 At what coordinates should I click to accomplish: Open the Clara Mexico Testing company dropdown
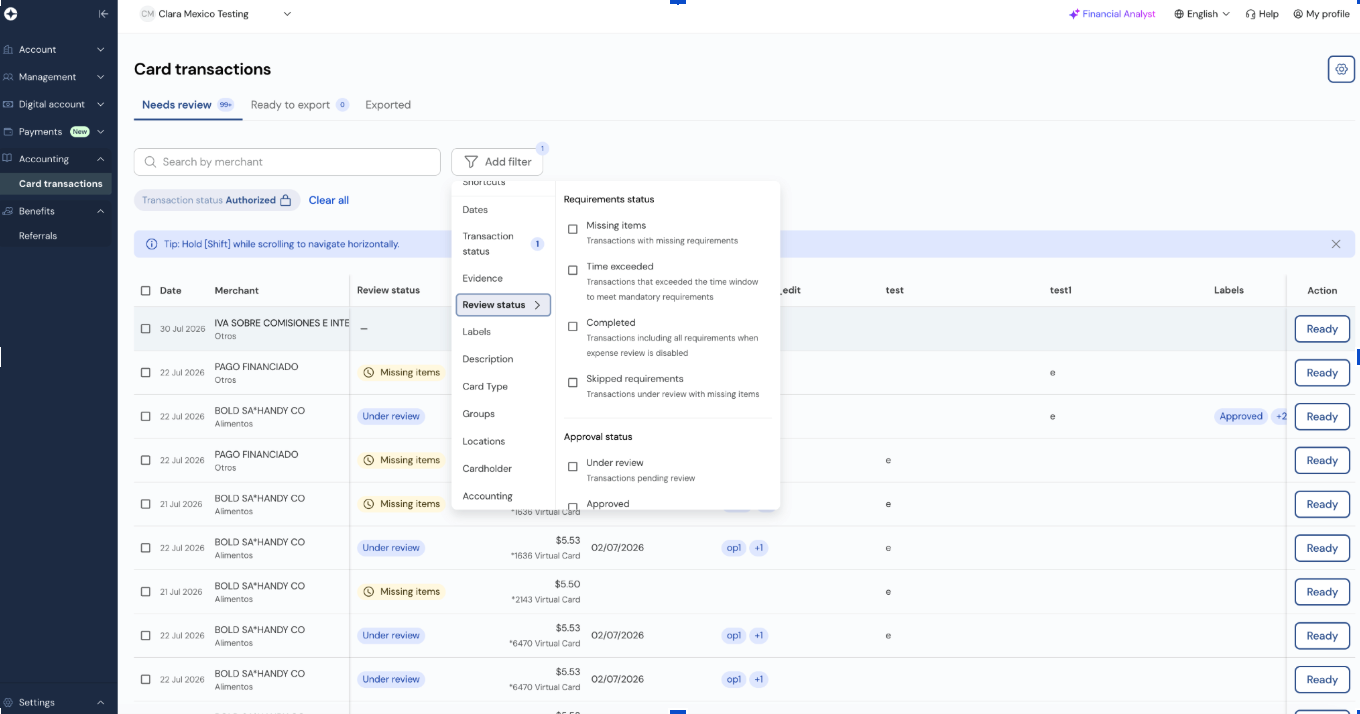click(216, 14)
